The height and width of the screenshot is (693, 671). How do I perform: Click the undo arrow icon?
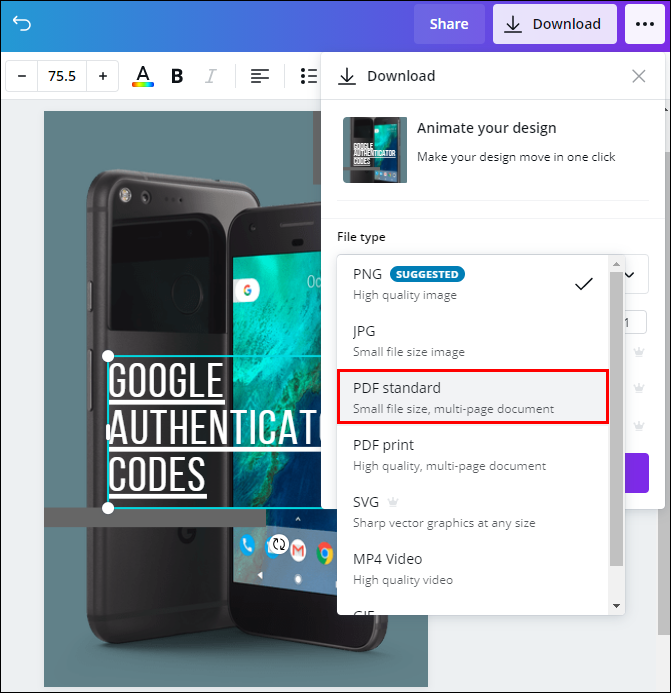[x=22, y=23]
